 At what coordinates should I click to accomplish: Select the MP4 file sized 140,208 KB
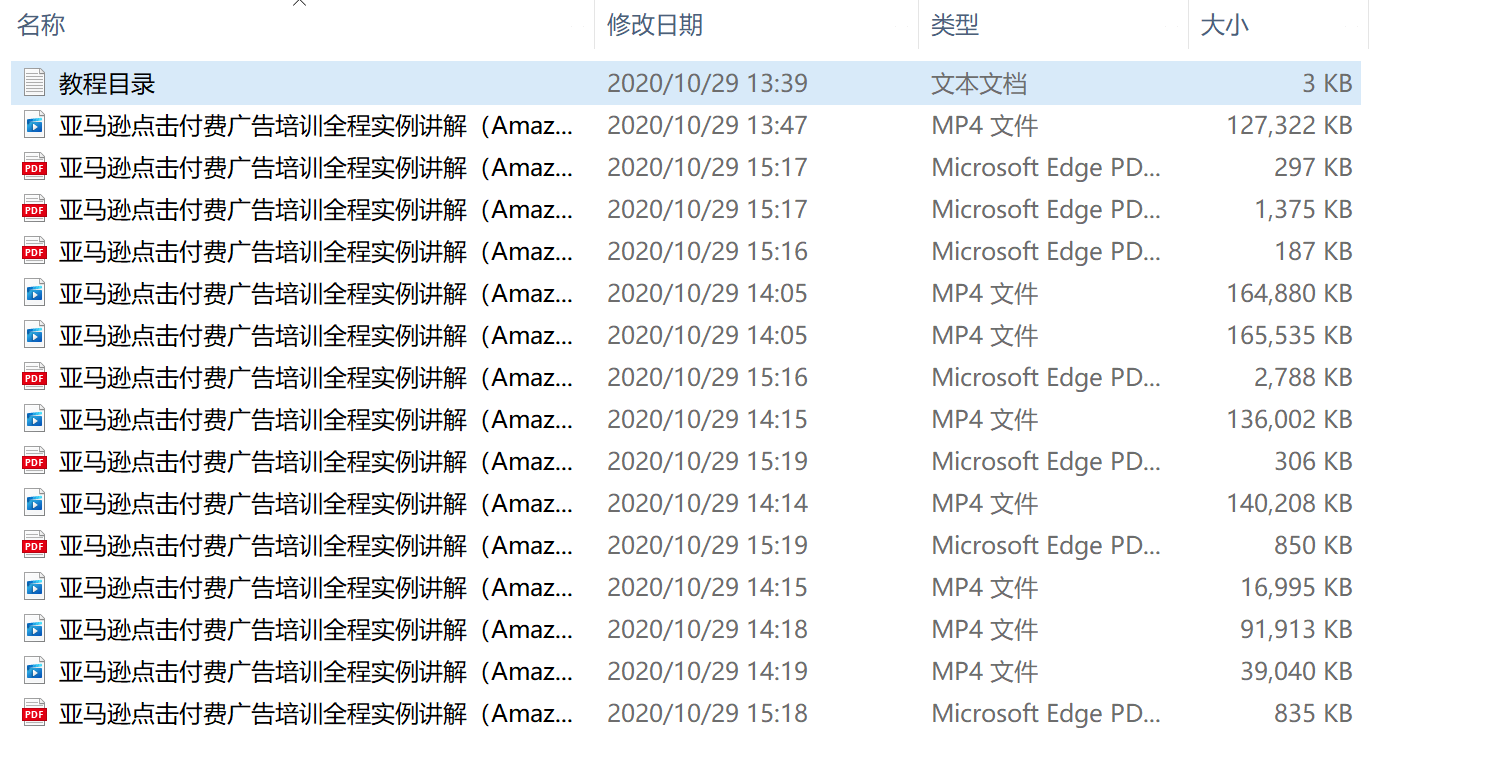[x=686, y=503]
